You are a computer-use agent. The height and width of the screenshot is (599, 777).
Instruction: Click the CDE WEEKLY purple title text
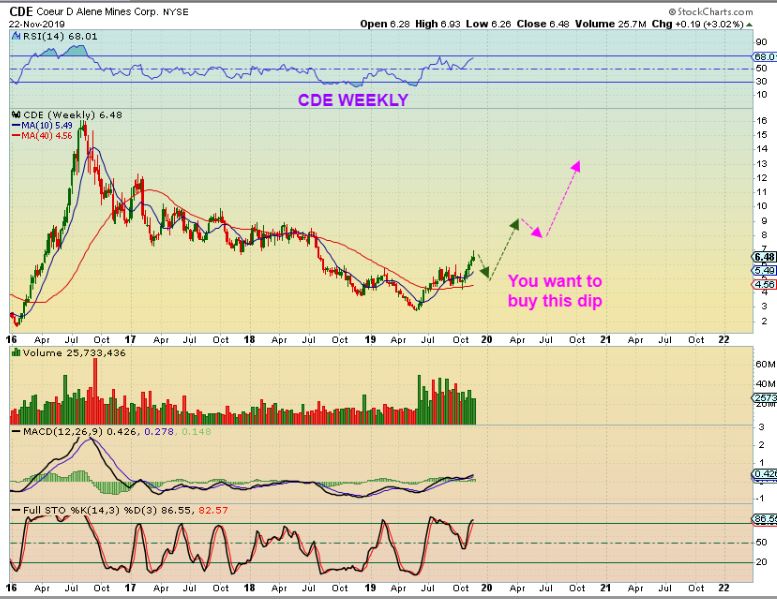tap(353, 100)
